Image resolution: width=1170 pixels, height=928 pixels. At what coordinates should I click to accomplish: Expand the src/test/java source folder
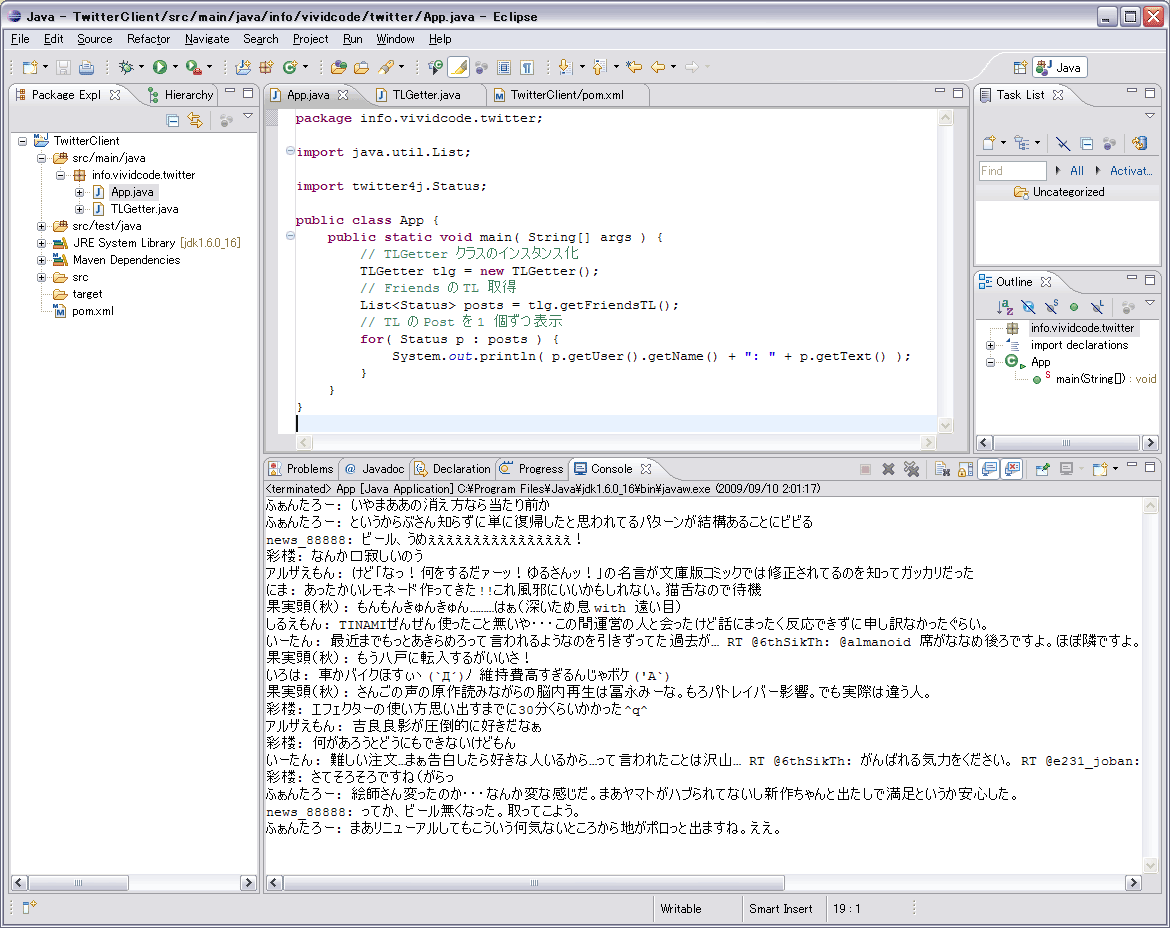tap(42, 226)
